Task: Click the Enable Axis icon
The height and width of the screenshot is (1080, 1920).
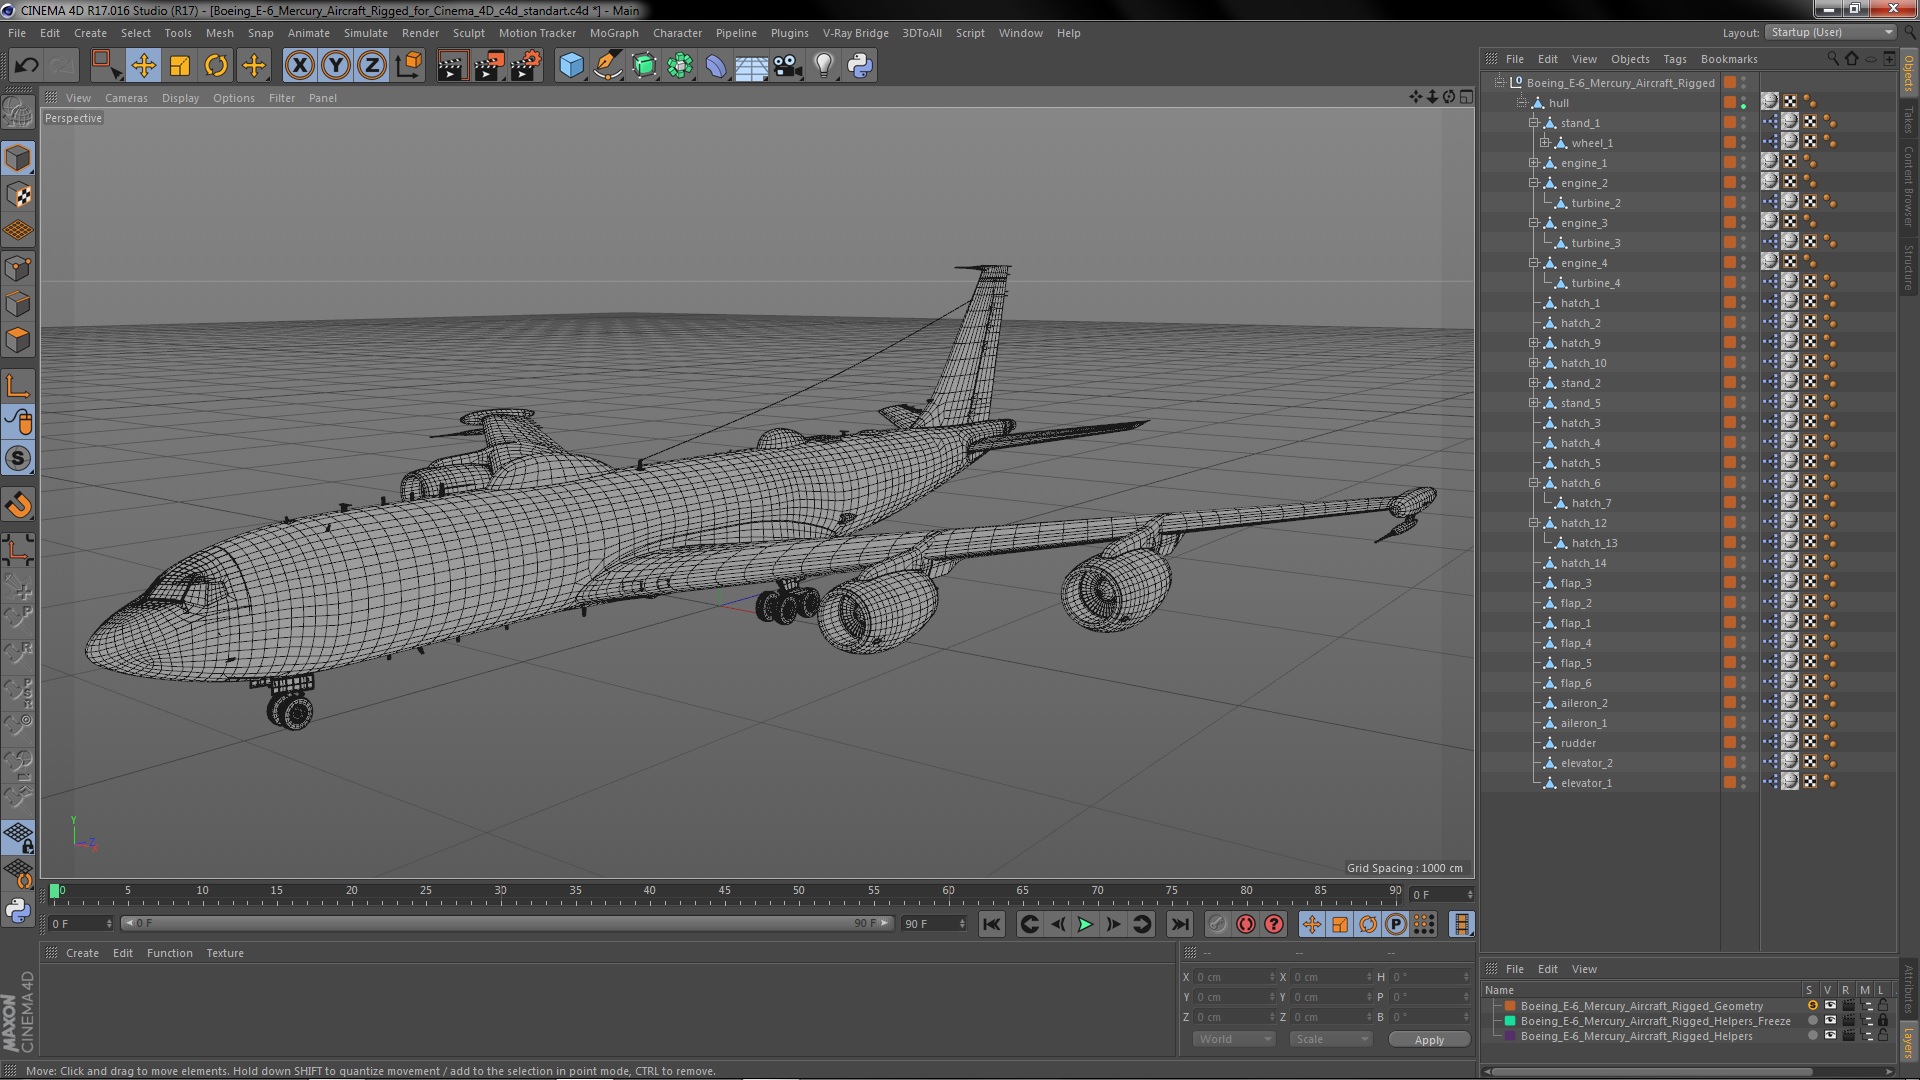Action: click(18, 387)
